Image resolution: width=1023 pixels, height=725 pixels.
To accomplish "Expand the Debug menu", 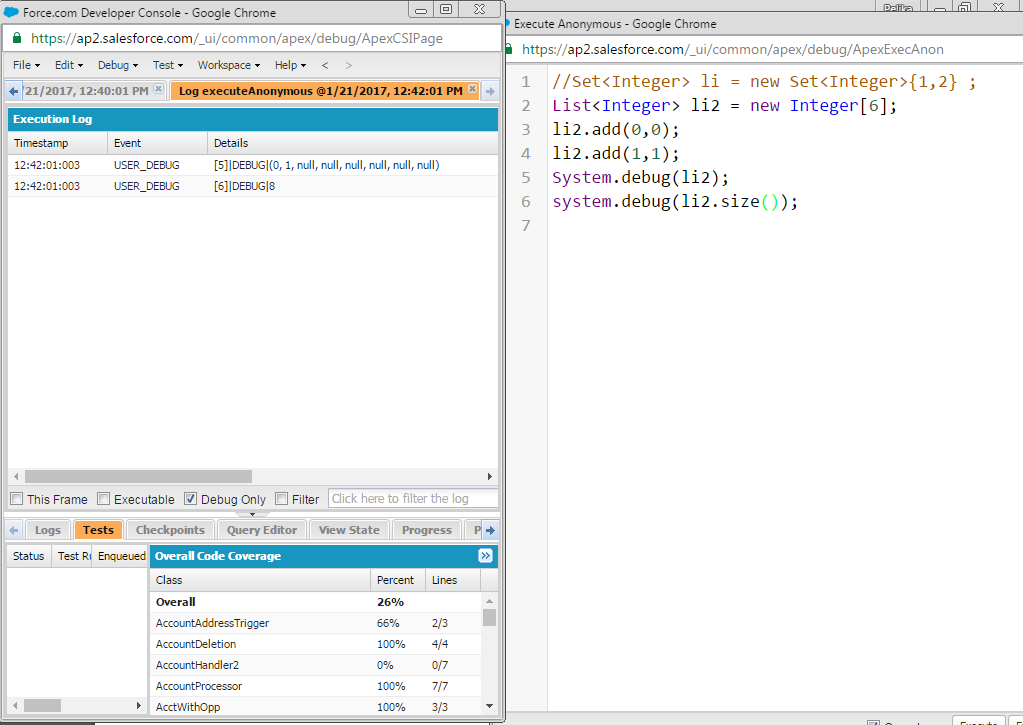I will click(x=118, y=65).
